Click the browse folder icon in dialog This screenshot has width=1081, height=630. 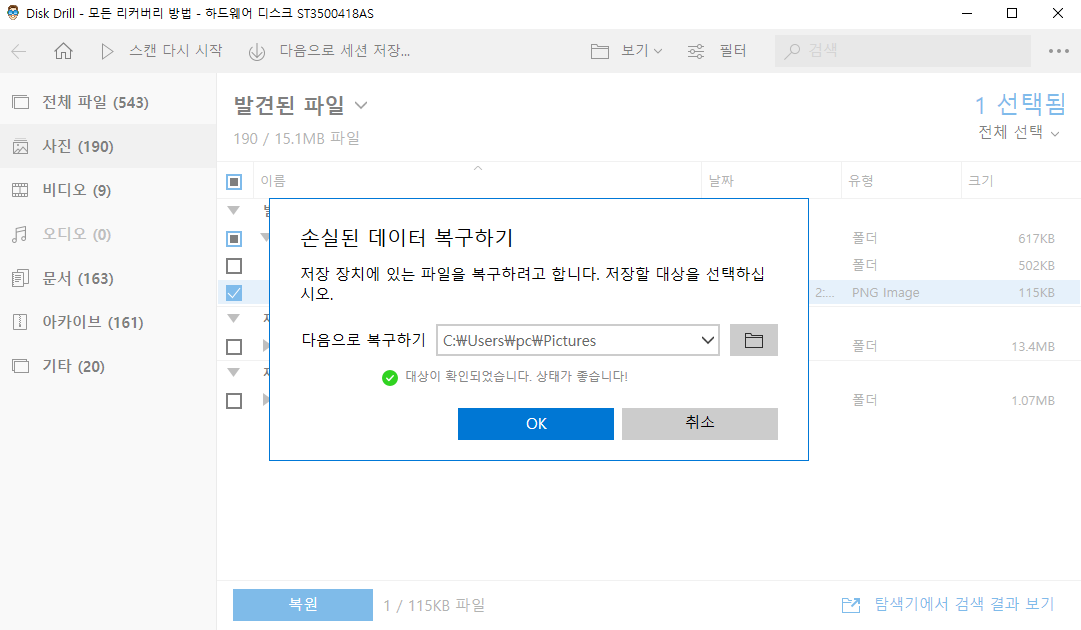pos(754,341)
